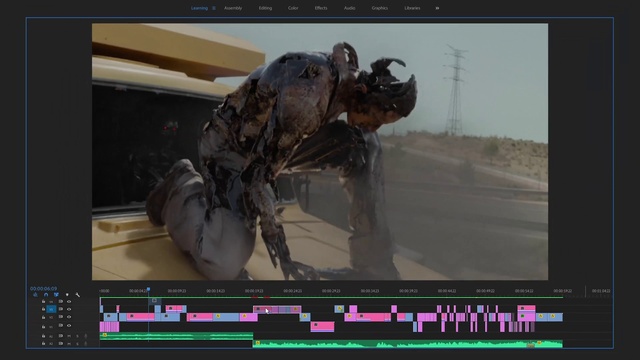Lock the A1 audio track
Viewport: 640px width, 360px height.
[43, 336]
